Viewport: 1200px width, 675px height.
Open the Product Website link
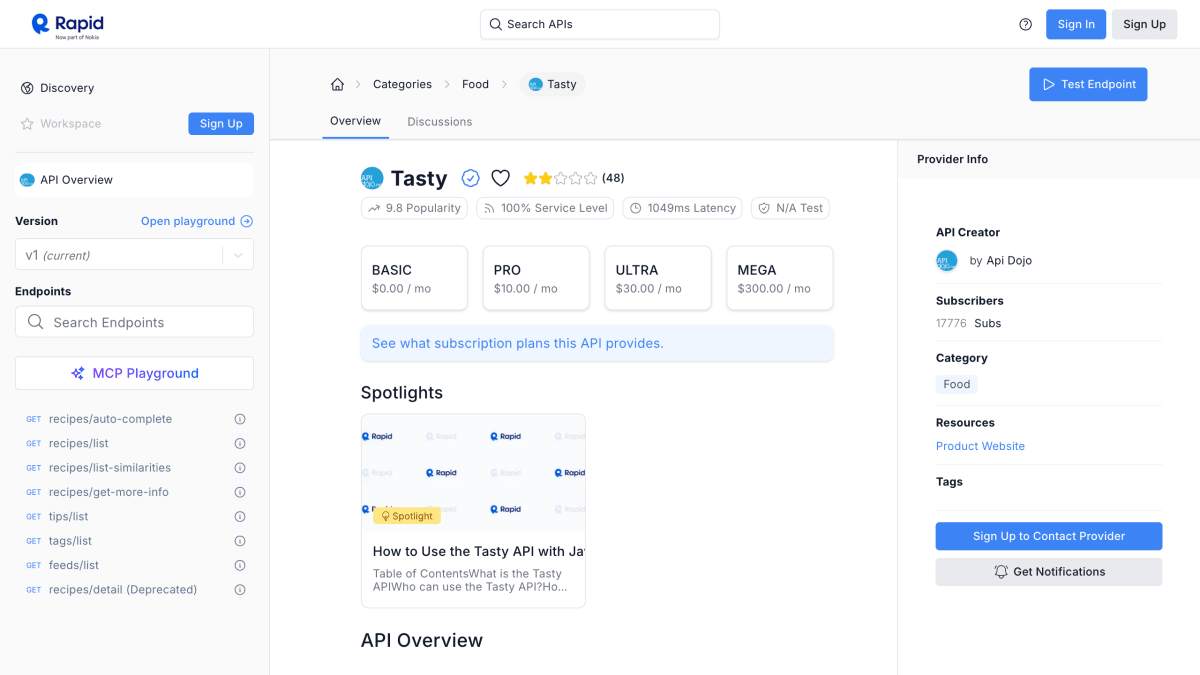980,446
